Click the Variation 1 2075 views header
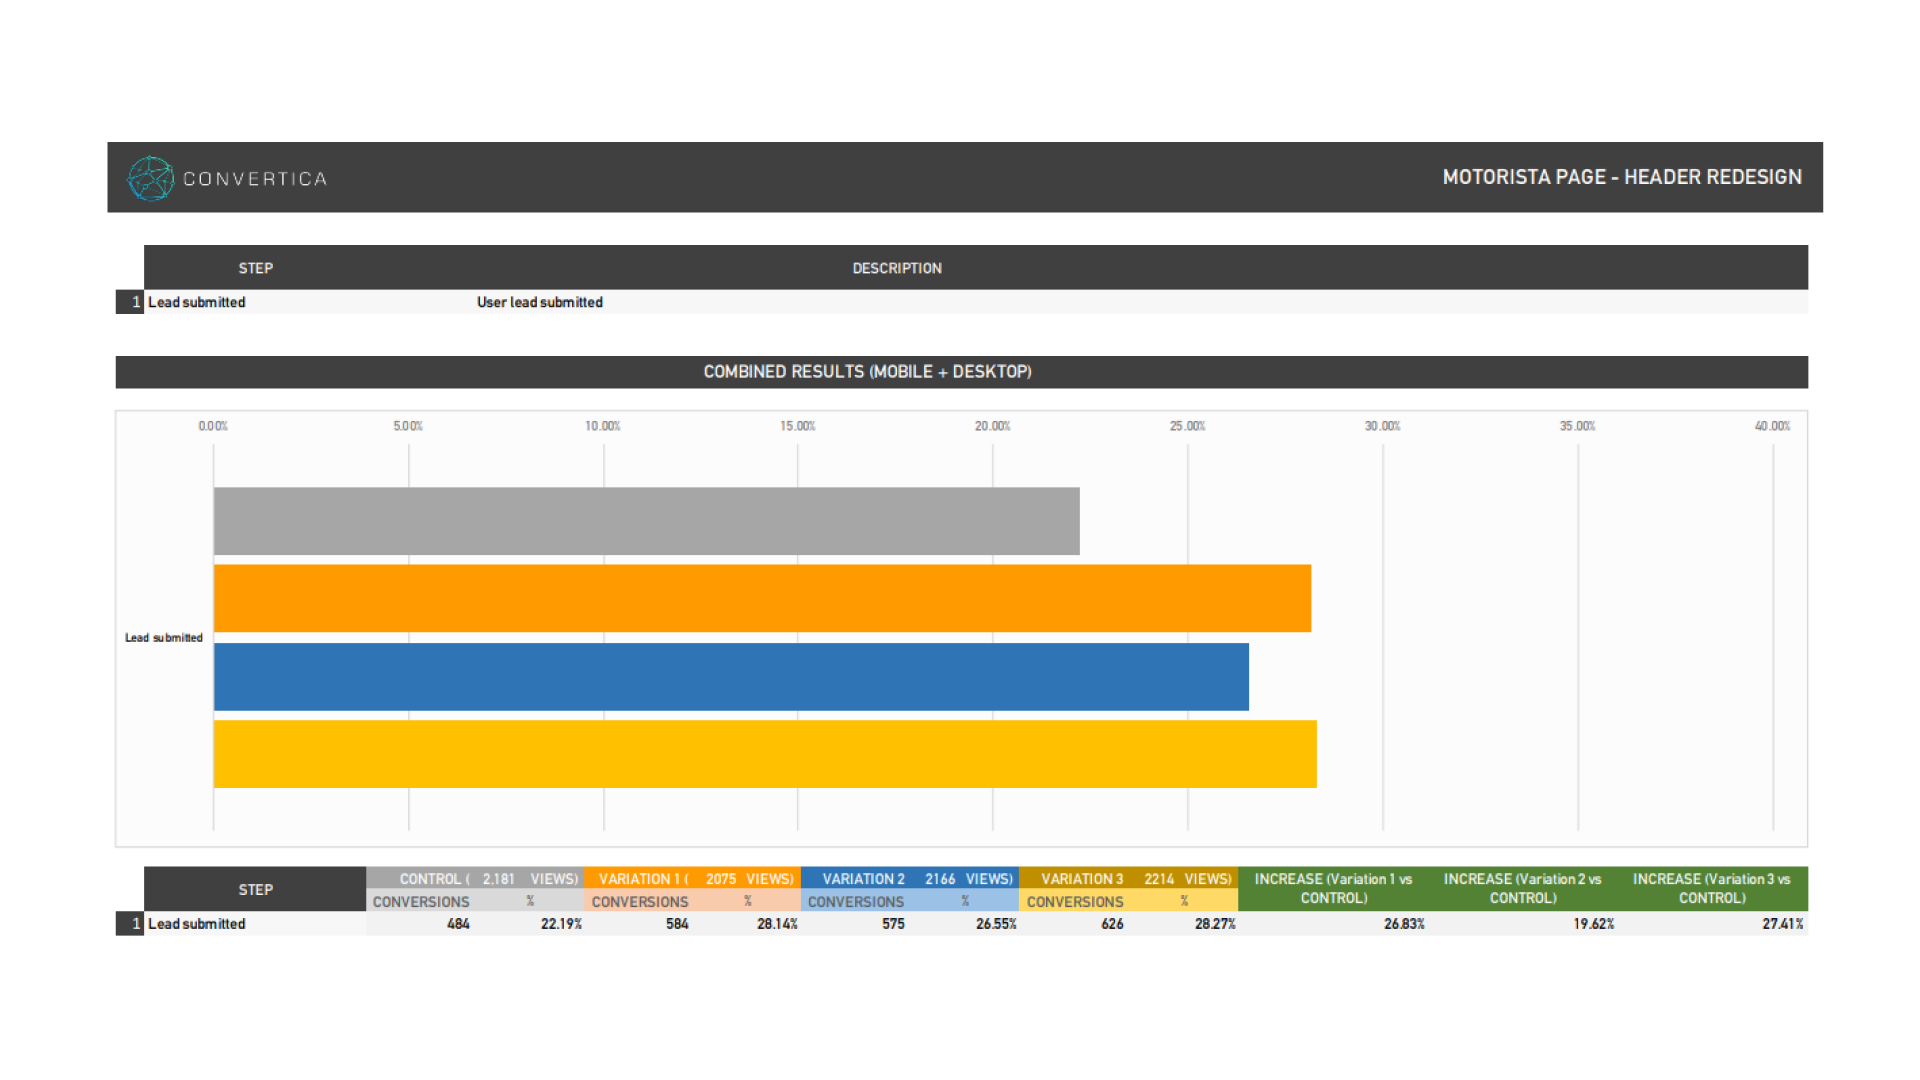1920x1080 pixels. pyautogui.click(x=693, y=879)
